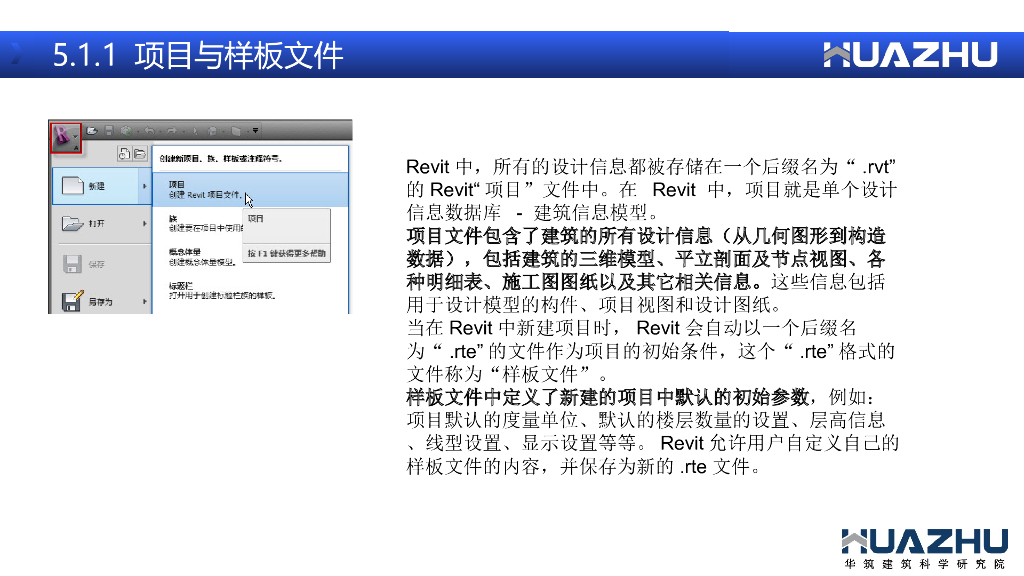Expand the 打开 submenu arrow
The width and height of the screenshot is (1024, 576).
(144, 223)
